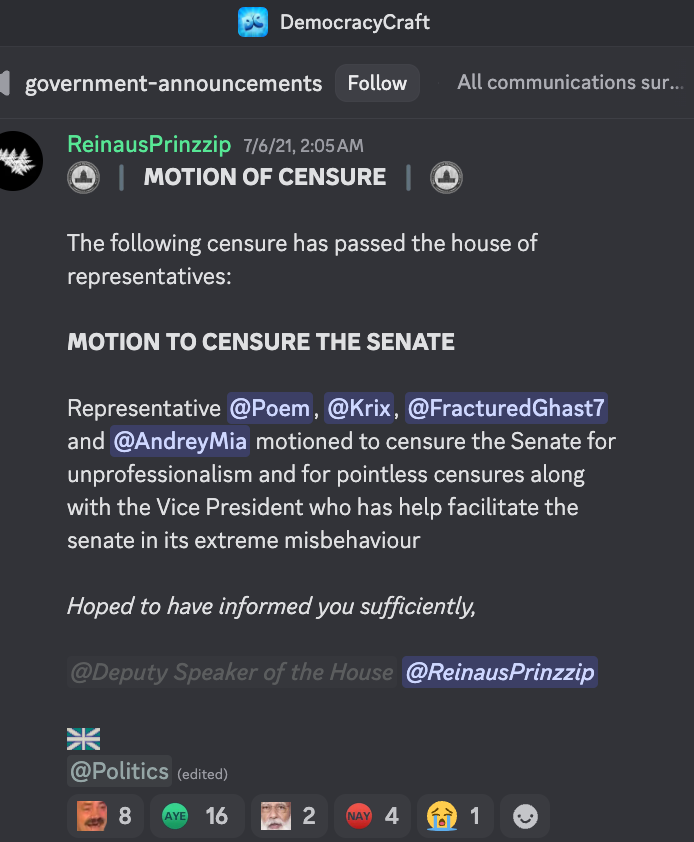Click the @Politics role mention

tap(119, 771)
